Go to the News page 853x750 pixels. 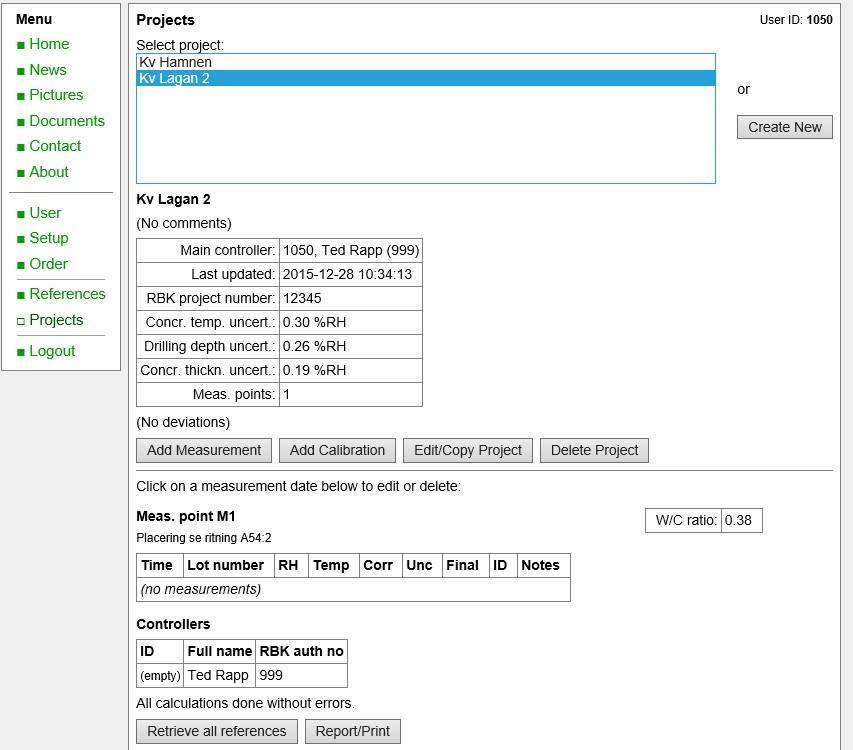tap(48, 70)
